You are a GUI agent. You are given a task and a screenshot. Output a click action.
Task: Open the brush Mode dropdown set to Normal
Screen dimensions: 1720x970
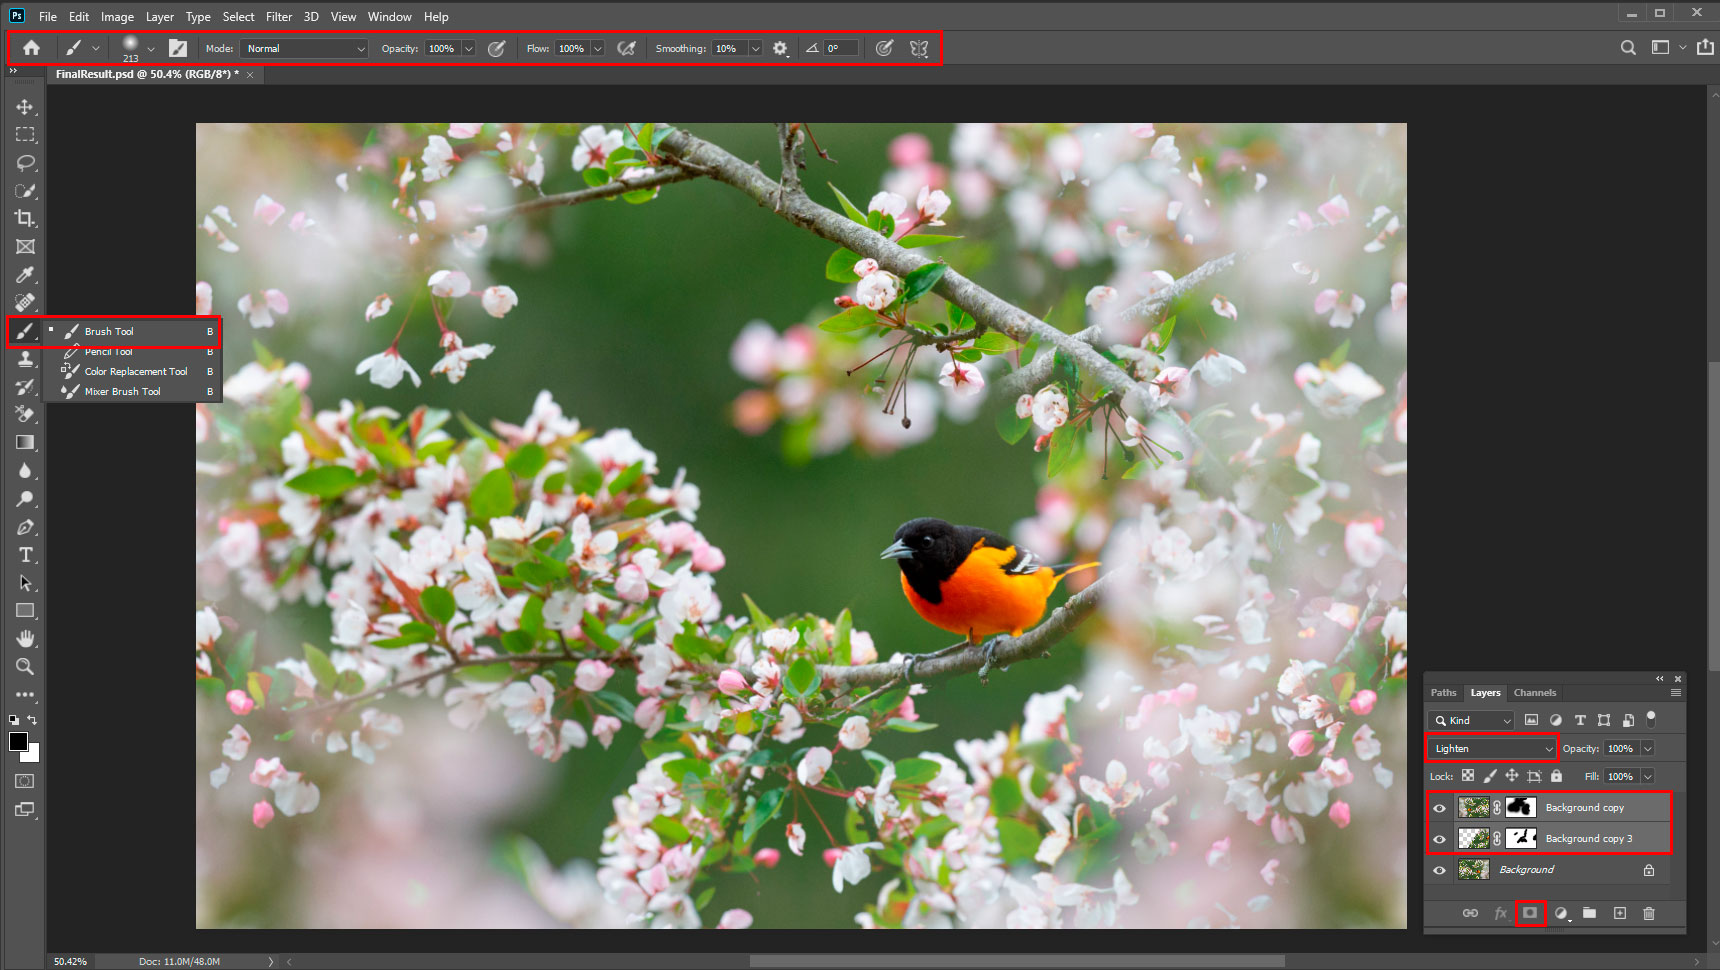(x=305, y=48)
